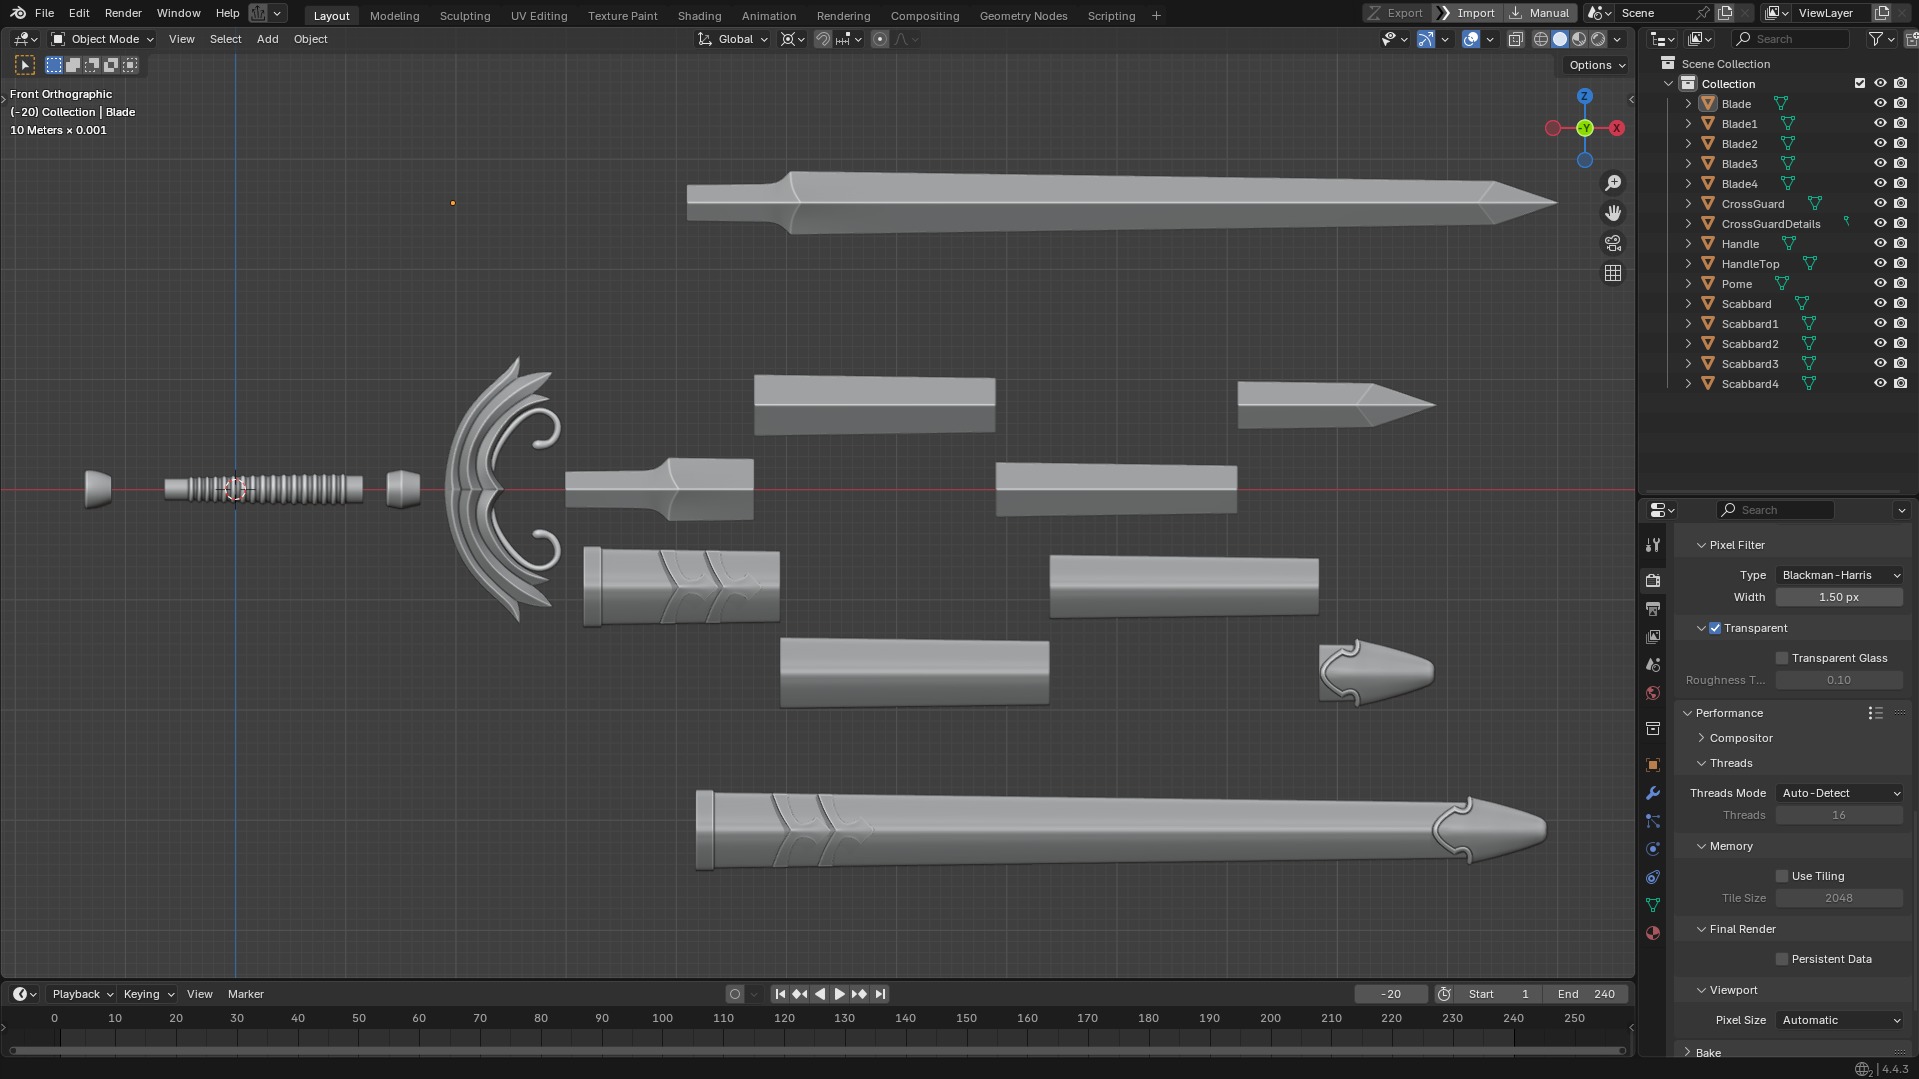Hide the Blade object in viewport
Image resolution: width=1919 pixels, height=1079 pixels.
(1880, 104)
